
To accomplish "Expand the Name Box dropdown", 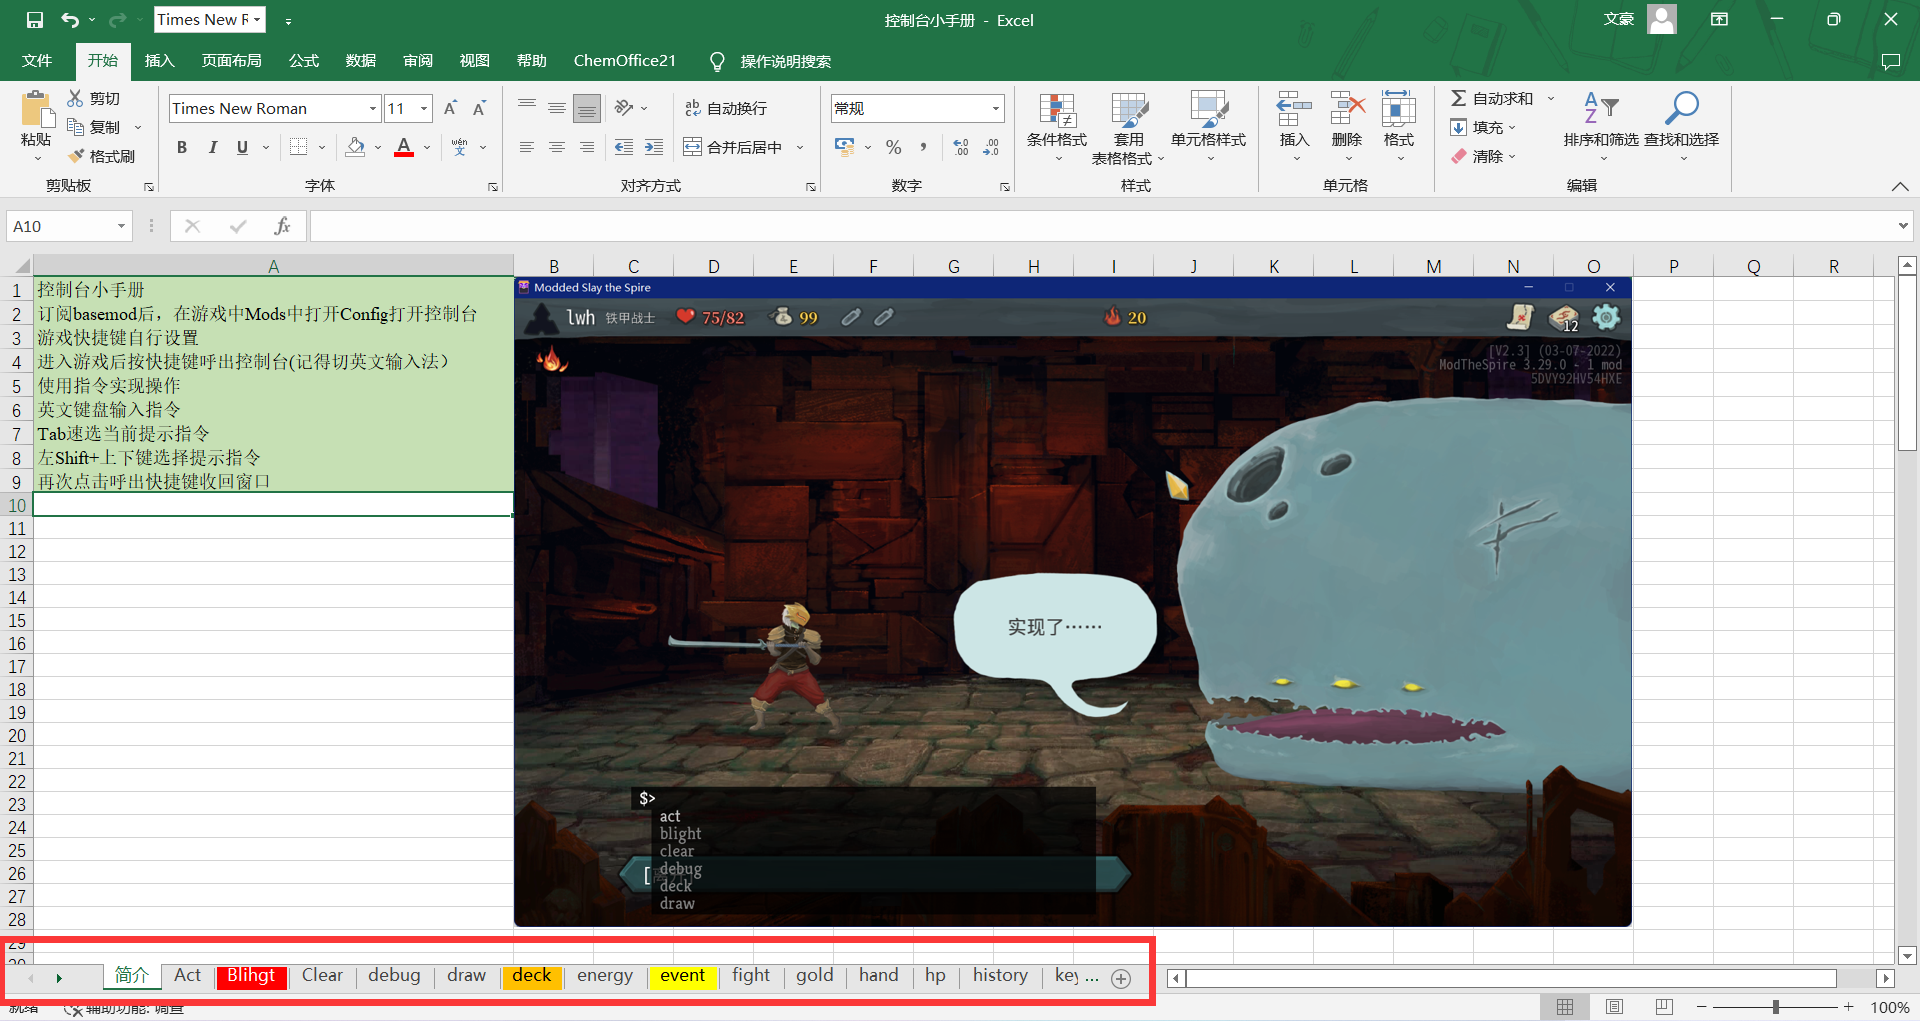I will [121, 226].
